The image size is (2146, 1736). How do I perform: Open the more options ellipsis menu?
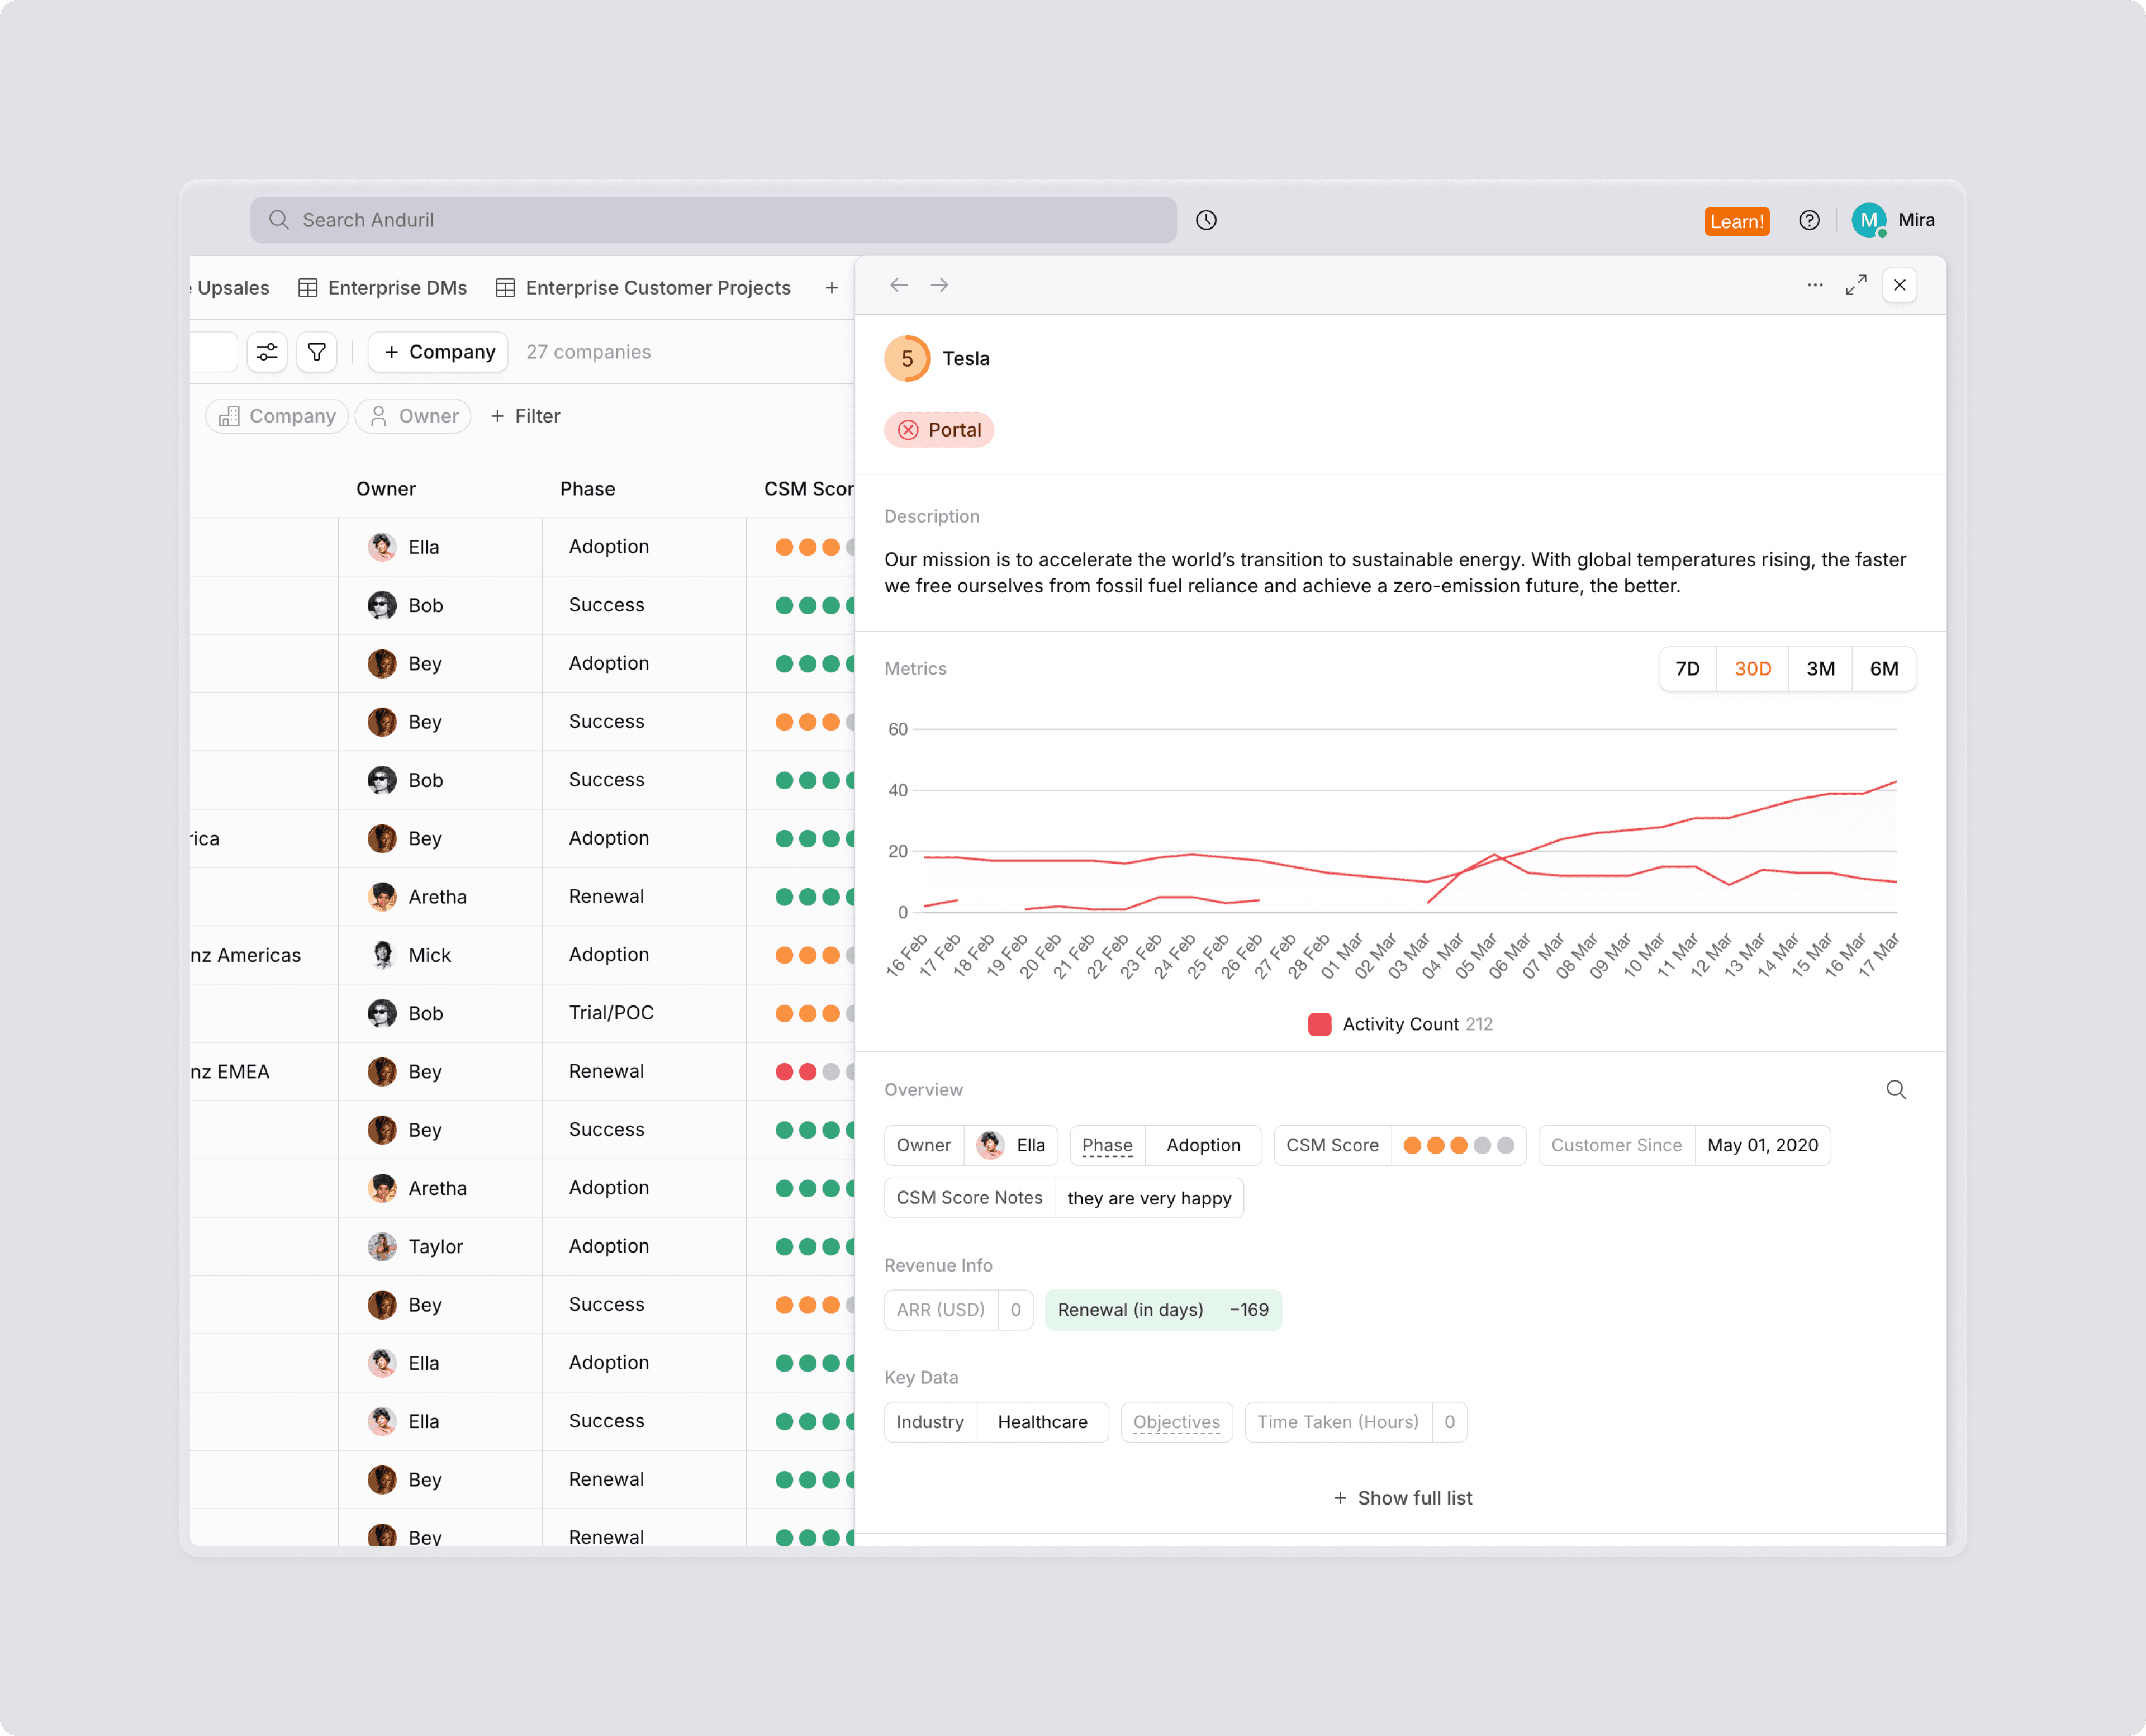pos(1815,285)
